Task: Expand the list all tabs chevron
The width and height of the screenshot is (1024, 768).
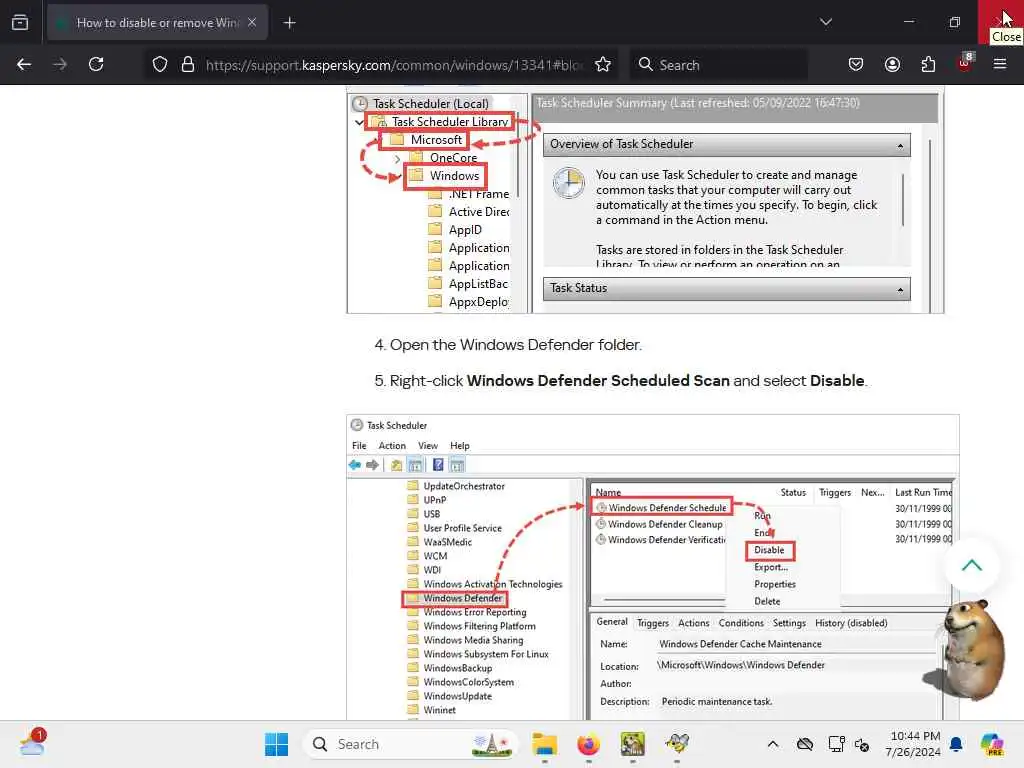Action: coord(825,22)
